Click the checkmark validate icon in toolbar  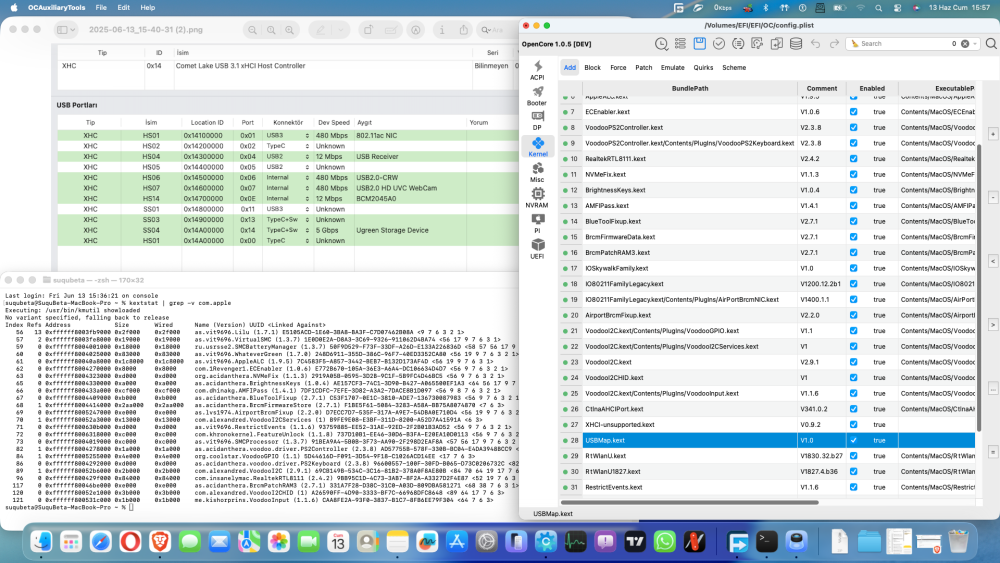(719, 43)
